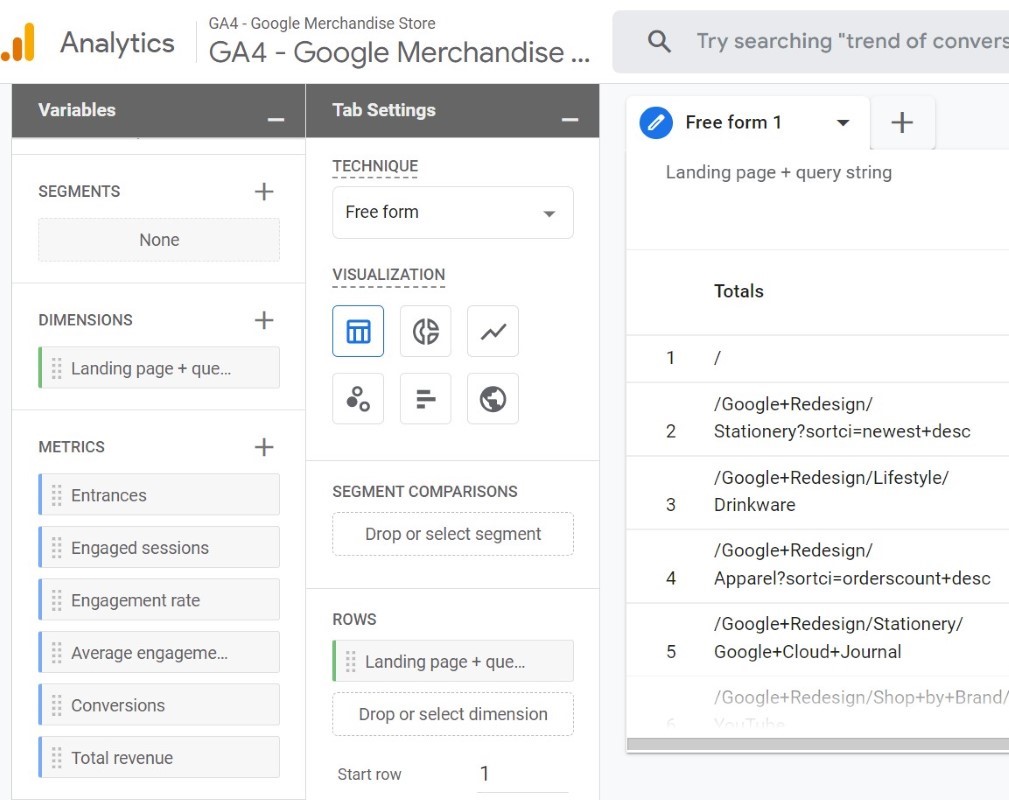Add a new exploration tab
The height and width of the screenshot is (800, 1009).
point(902,122)
